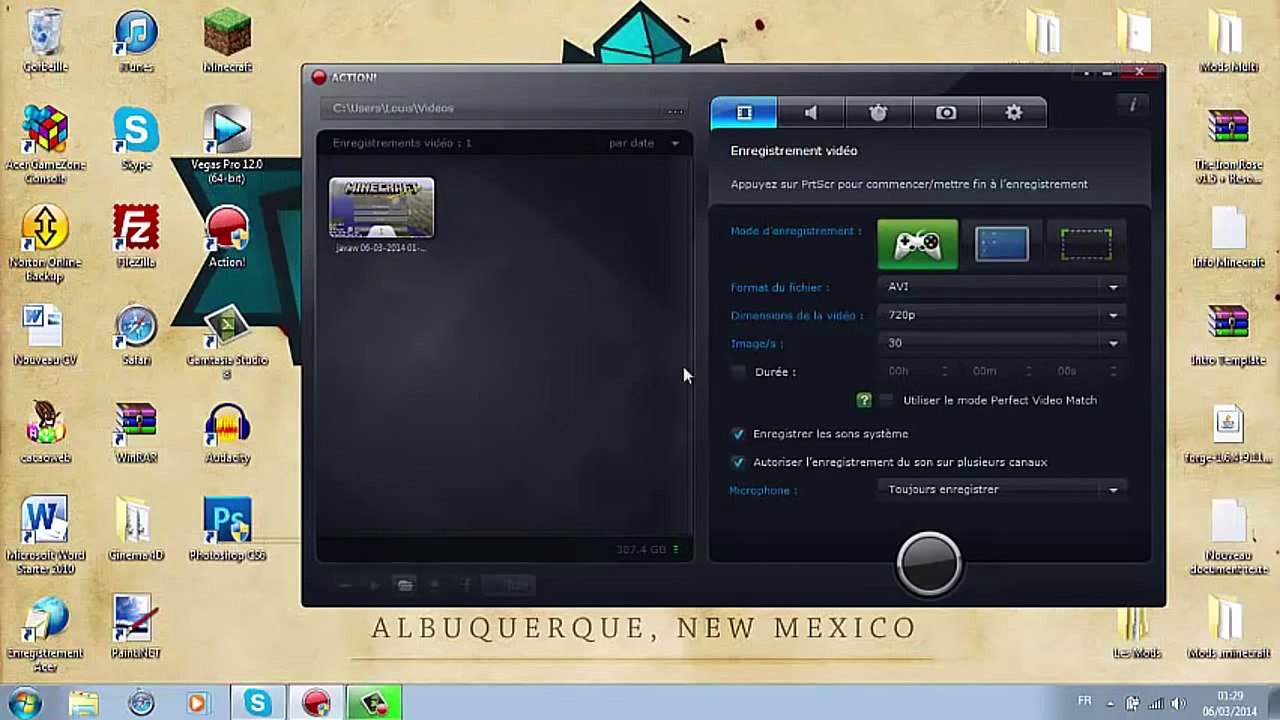Select the cacaoweb desktop icon
This screenshot has width=1280, height=720.
coord(45,433)
